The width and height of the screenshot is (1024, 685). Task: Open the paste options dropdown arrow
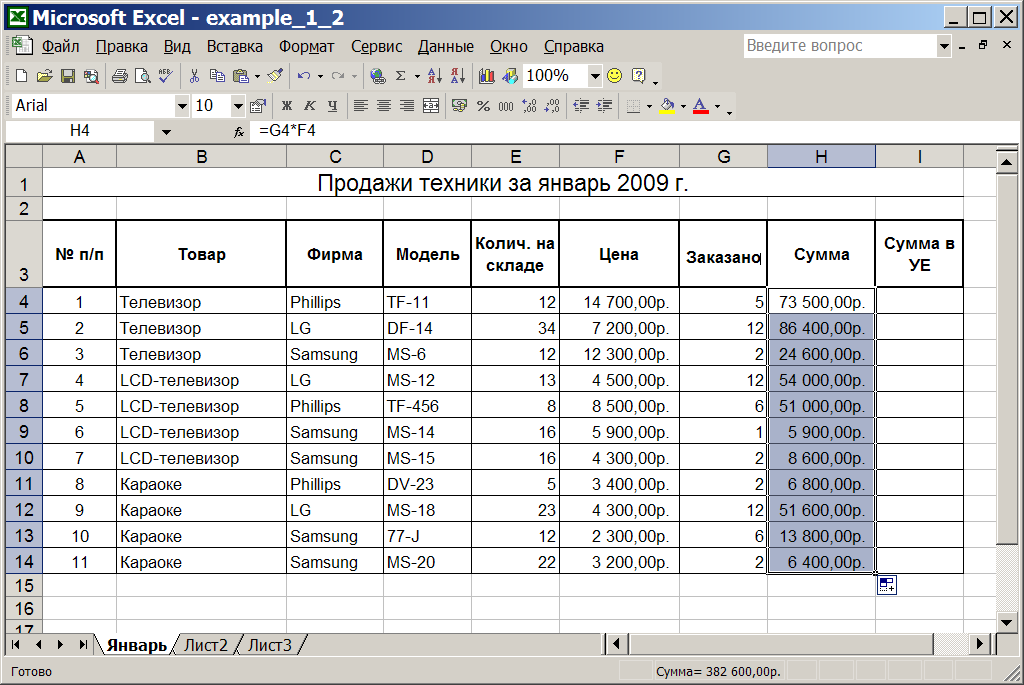[x=257, y=76]
